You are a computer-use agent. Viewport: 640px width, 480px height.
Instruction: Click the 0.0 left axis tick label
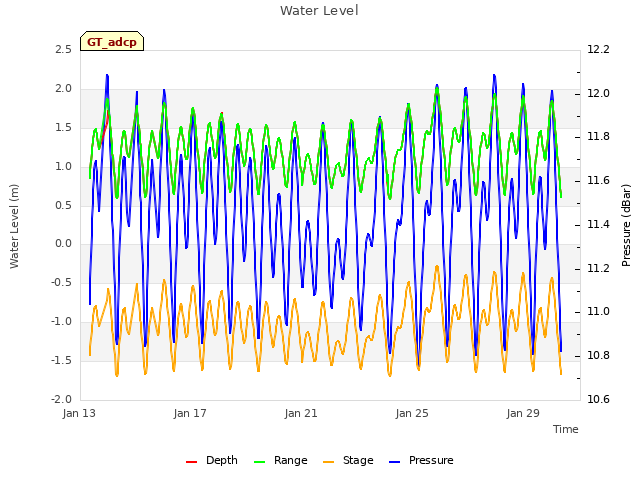pos(63,244)
